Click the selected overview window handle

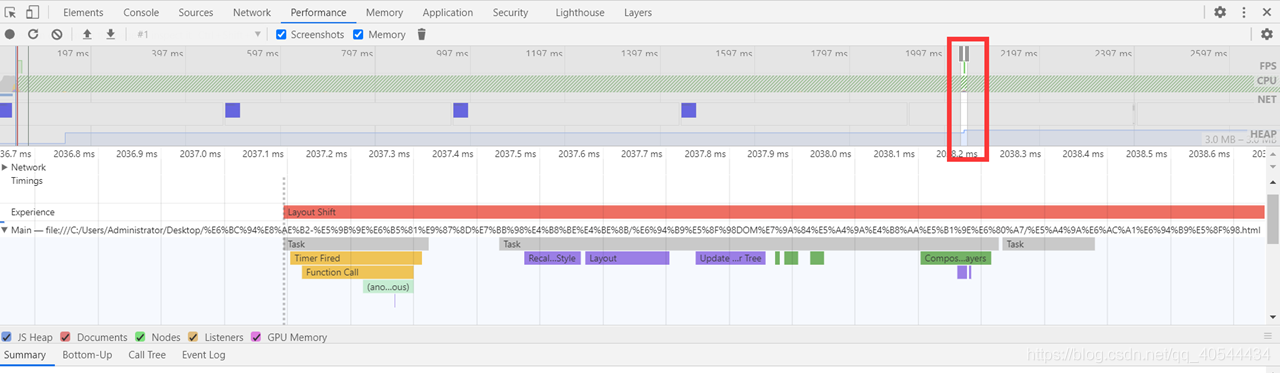[x=964, y=53]
